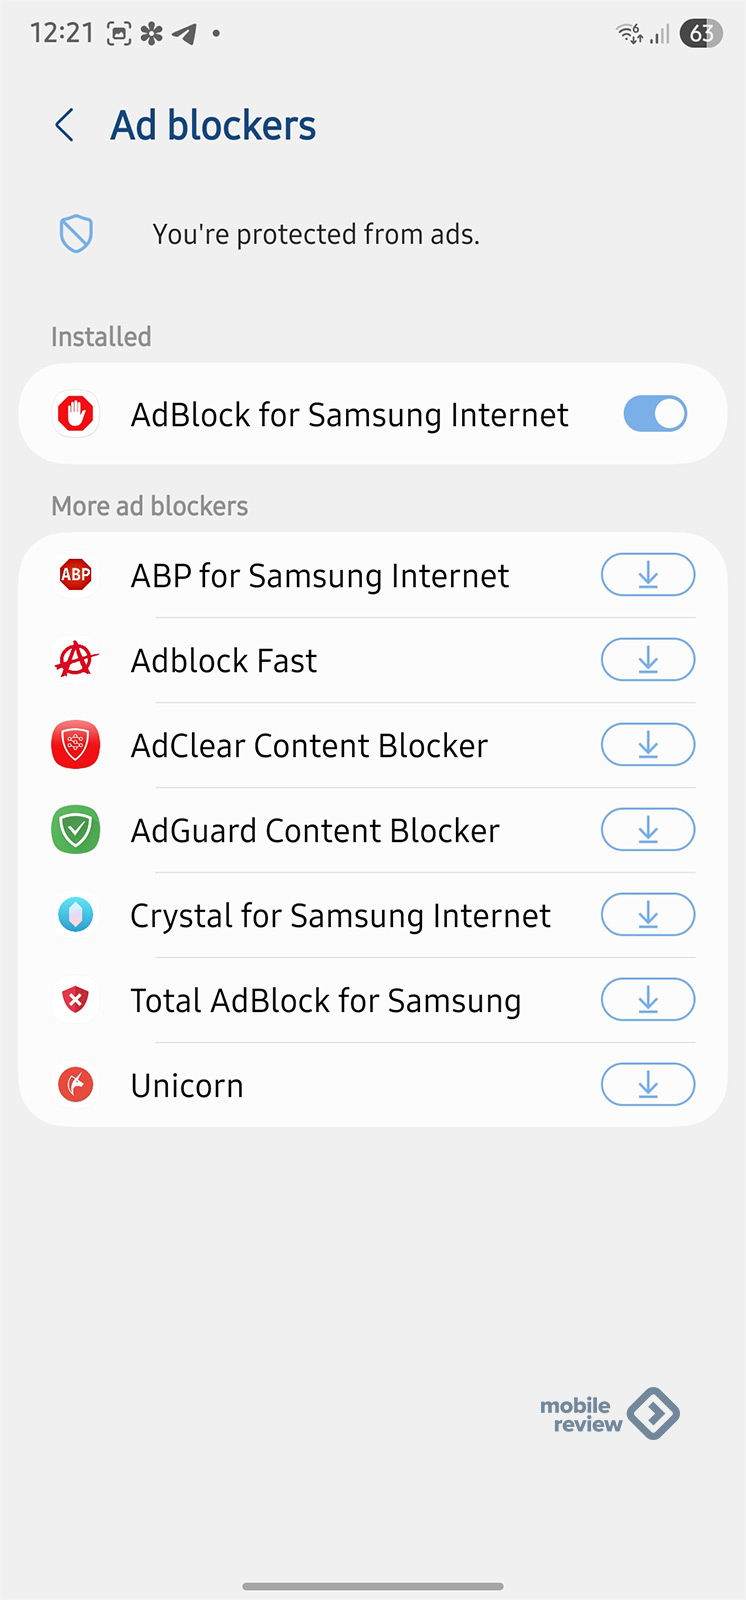Image resolution: width=746 pixels, height=1600 pixels.
Task: Tap the green AdGuard shield icon
Action: pyautogui.click(x=76, y=830)
